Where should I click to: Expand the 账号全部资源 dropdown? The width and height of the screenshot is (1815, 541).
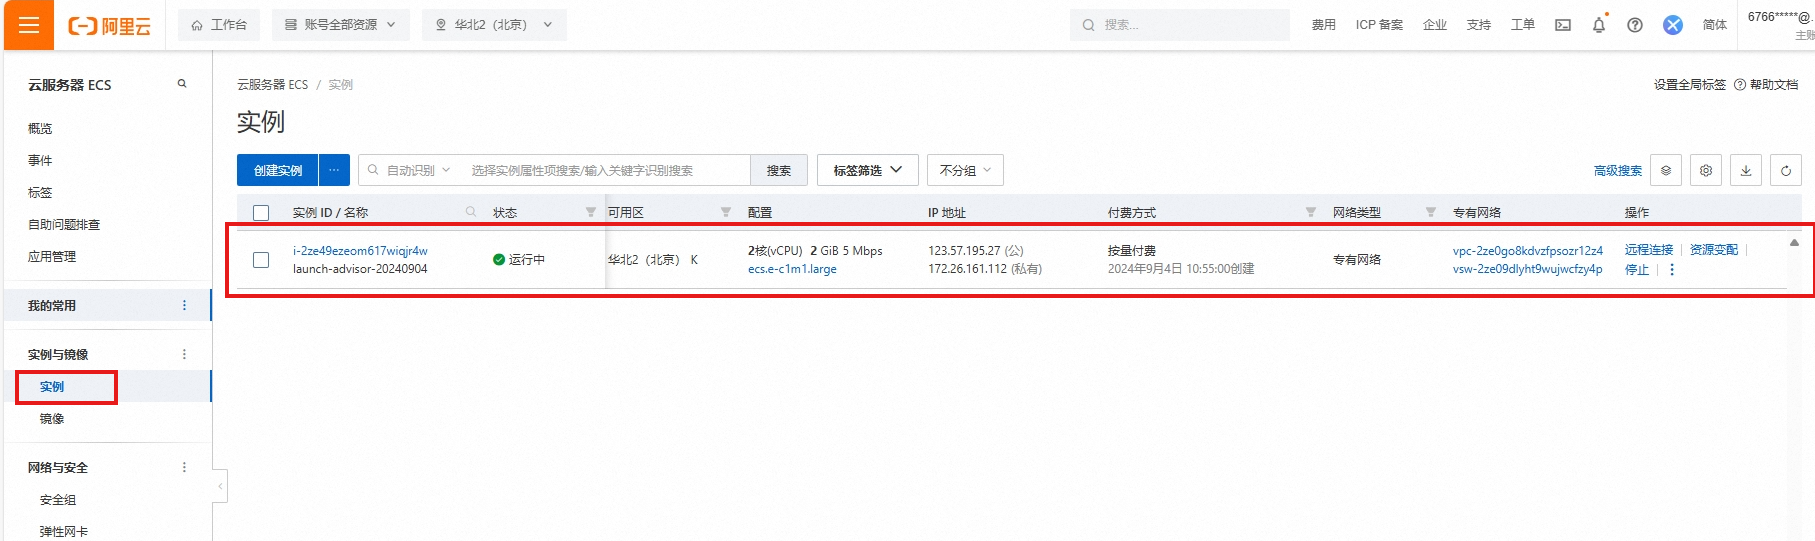coord(341,25)
